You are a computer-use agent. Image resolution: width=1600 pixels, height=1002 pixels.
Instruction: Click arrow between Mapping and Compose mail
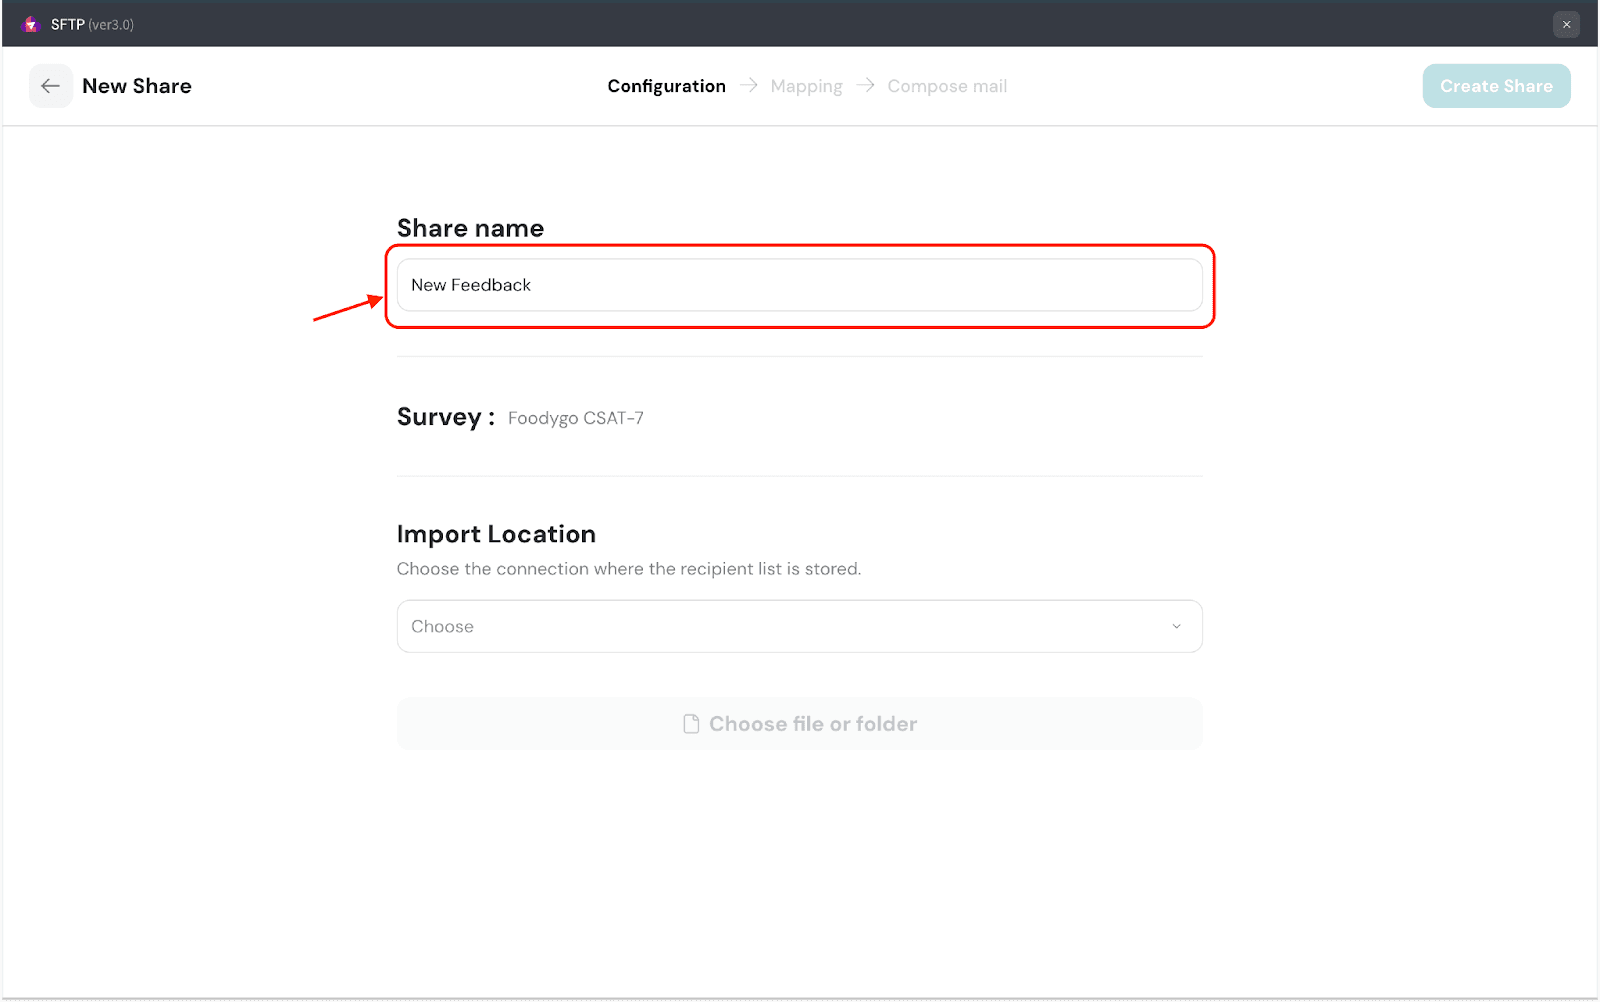[x=866, y=86]
